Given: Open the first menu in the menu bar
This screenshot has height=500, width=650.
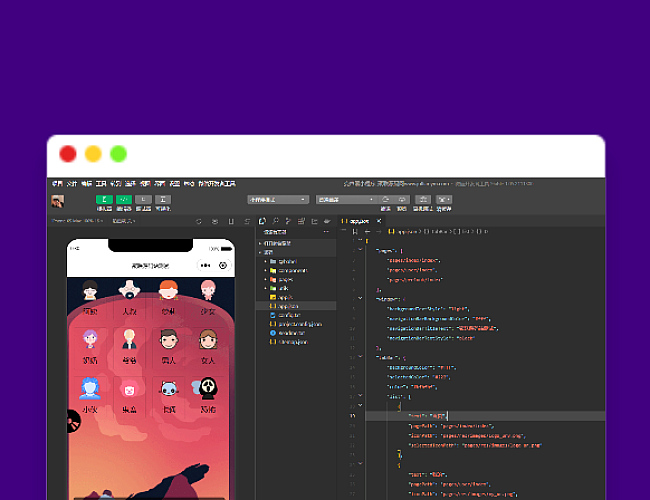Looking at the screenshot, I should [x=57, y=184].
